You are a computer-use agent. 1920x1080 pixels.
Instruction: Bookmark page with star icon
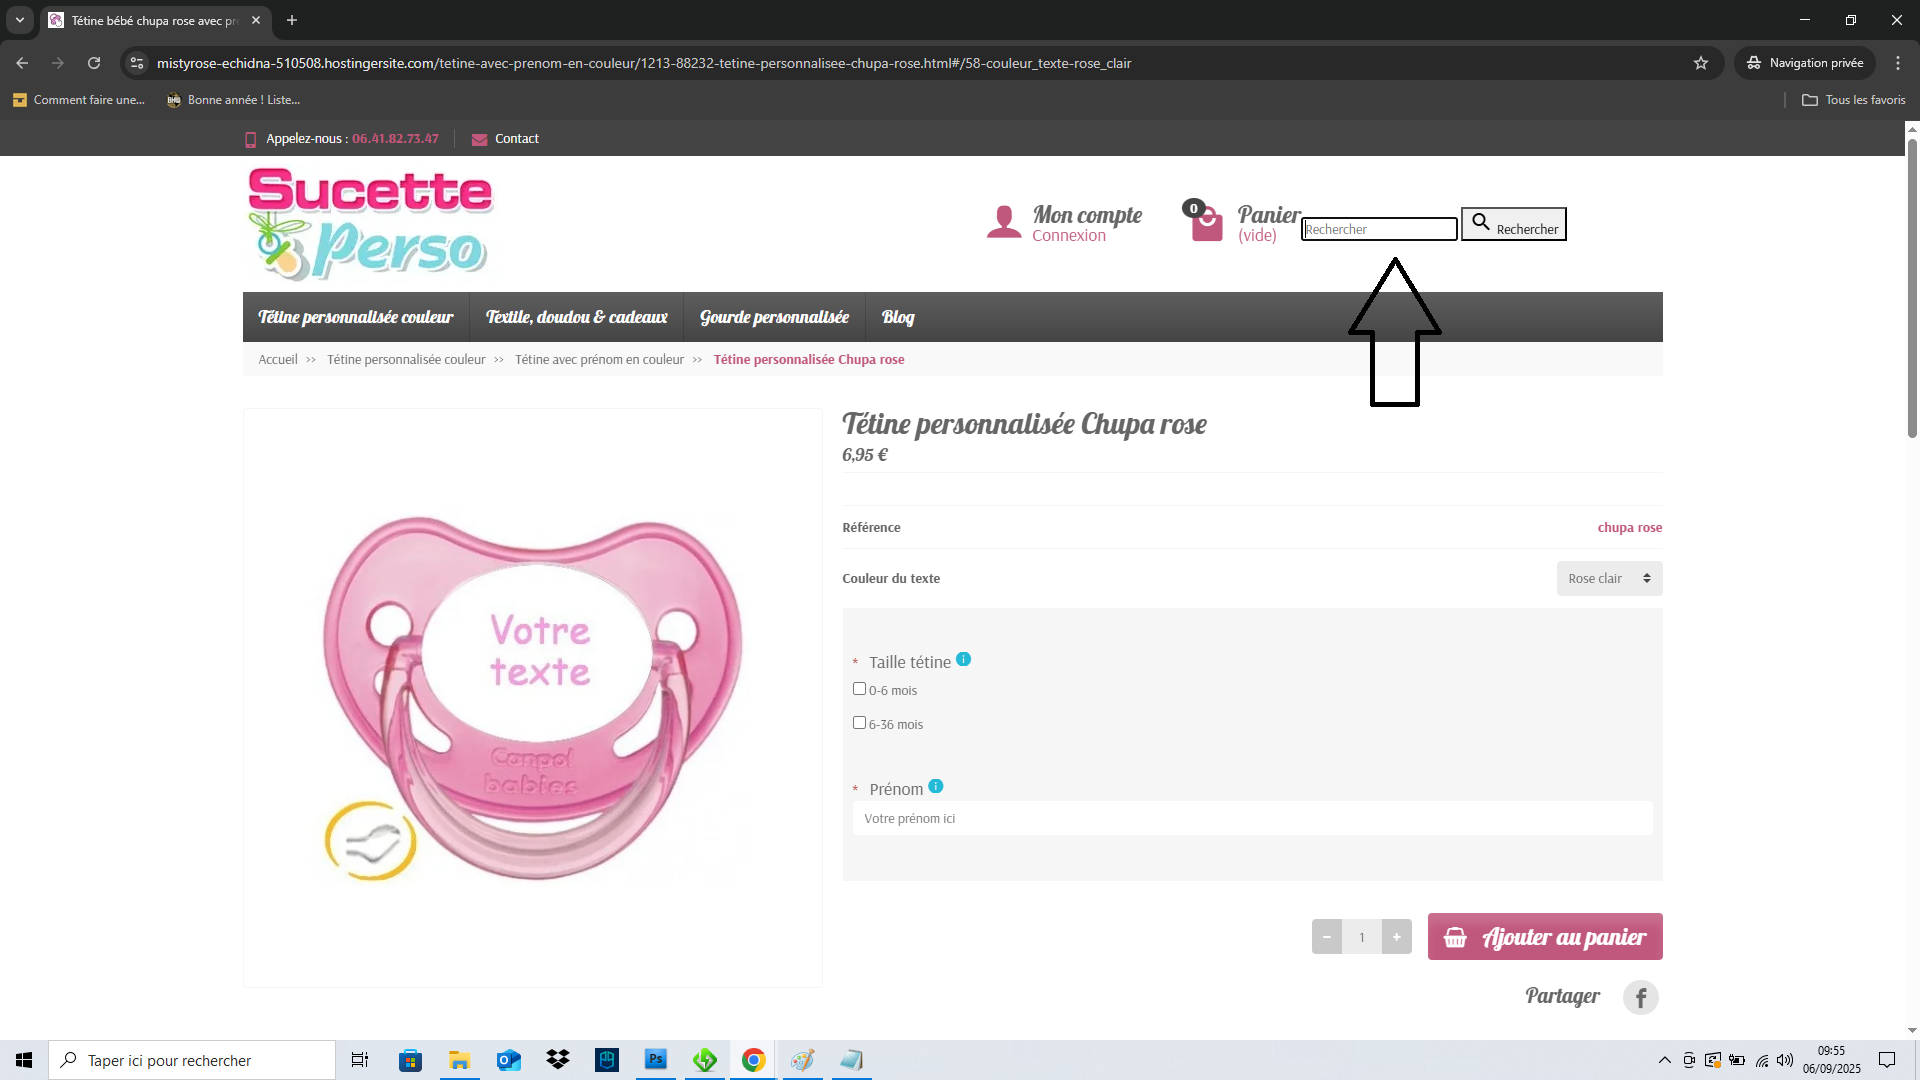[x=1701, y=63]
